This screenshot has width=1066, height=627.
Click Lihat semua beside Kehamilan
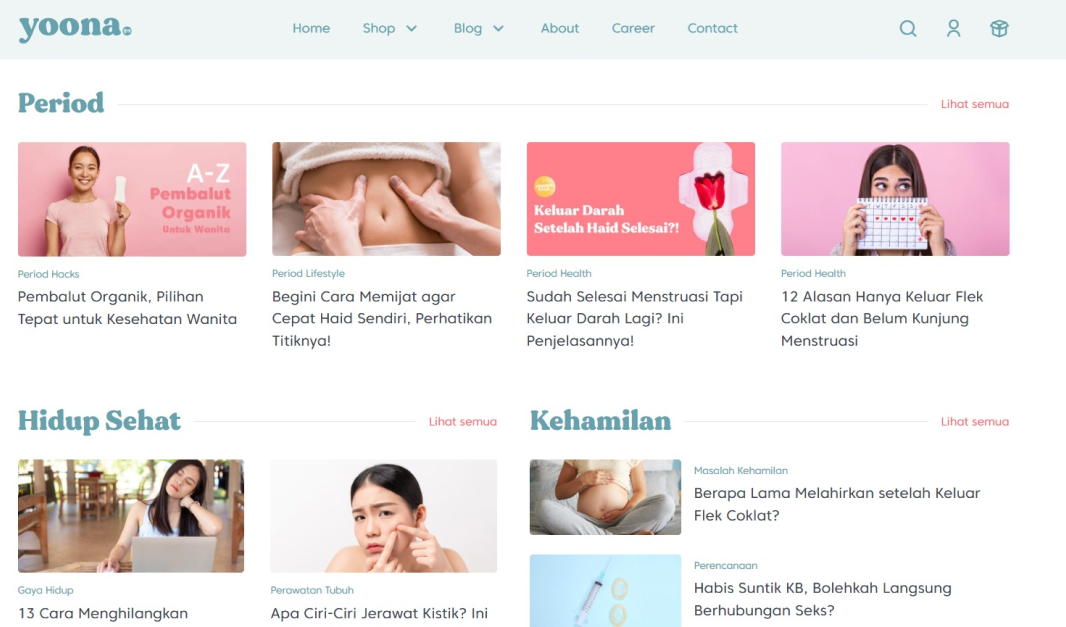coord(974,422)
